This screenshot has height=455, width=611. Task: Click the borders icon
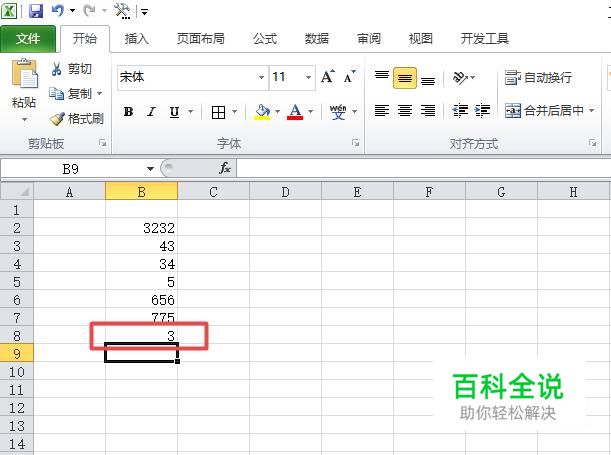(218, 112)
